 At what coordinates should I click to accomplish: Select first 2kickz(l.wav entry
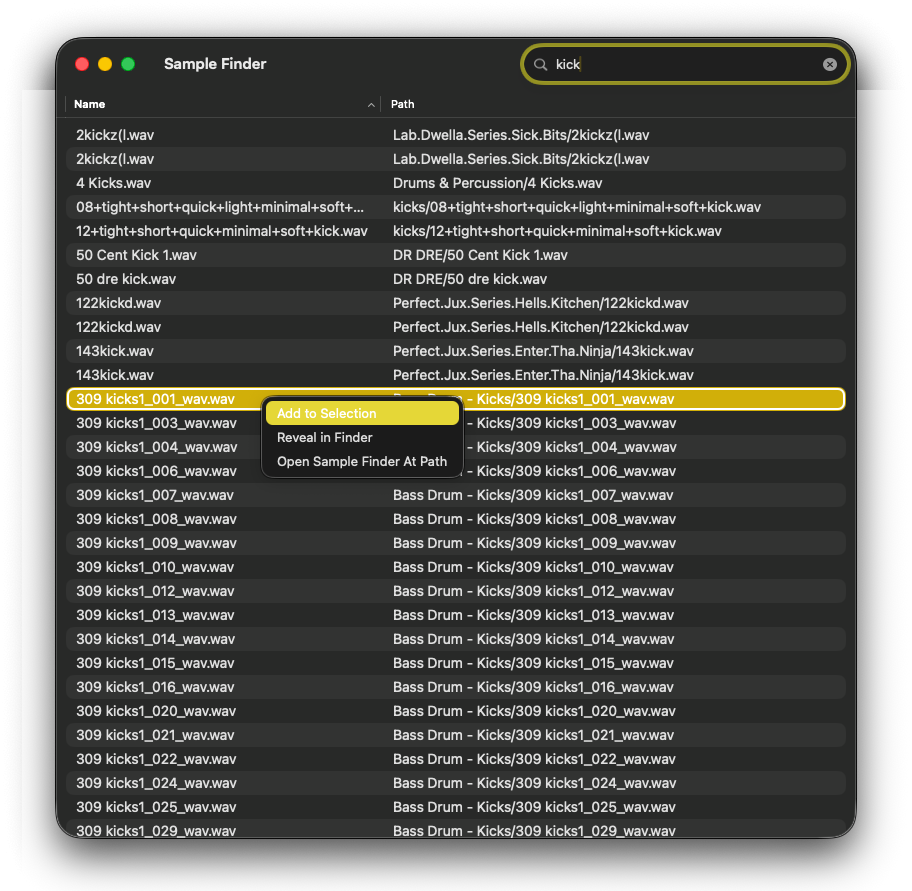tap(115, 135)
